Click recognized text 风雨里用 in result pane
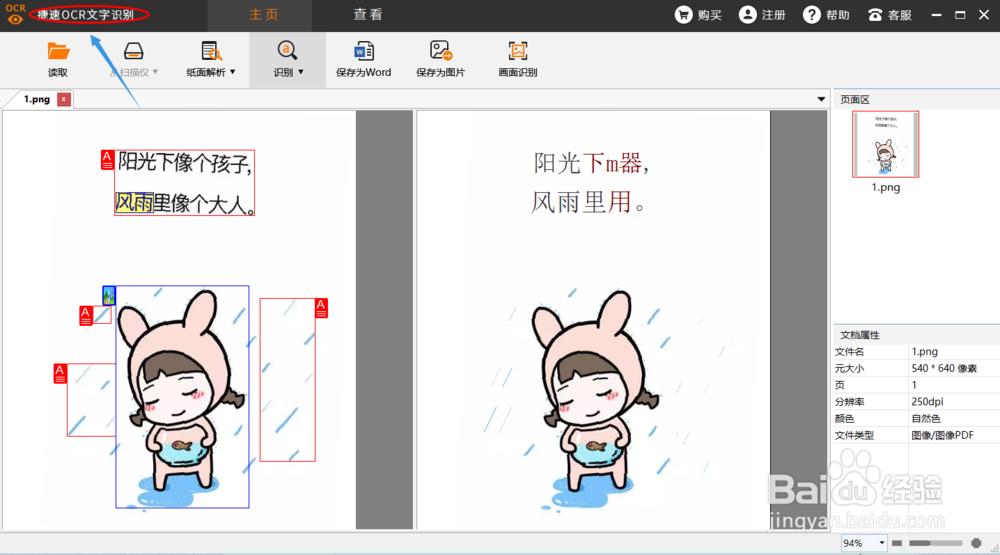 (x=587, y=202)
